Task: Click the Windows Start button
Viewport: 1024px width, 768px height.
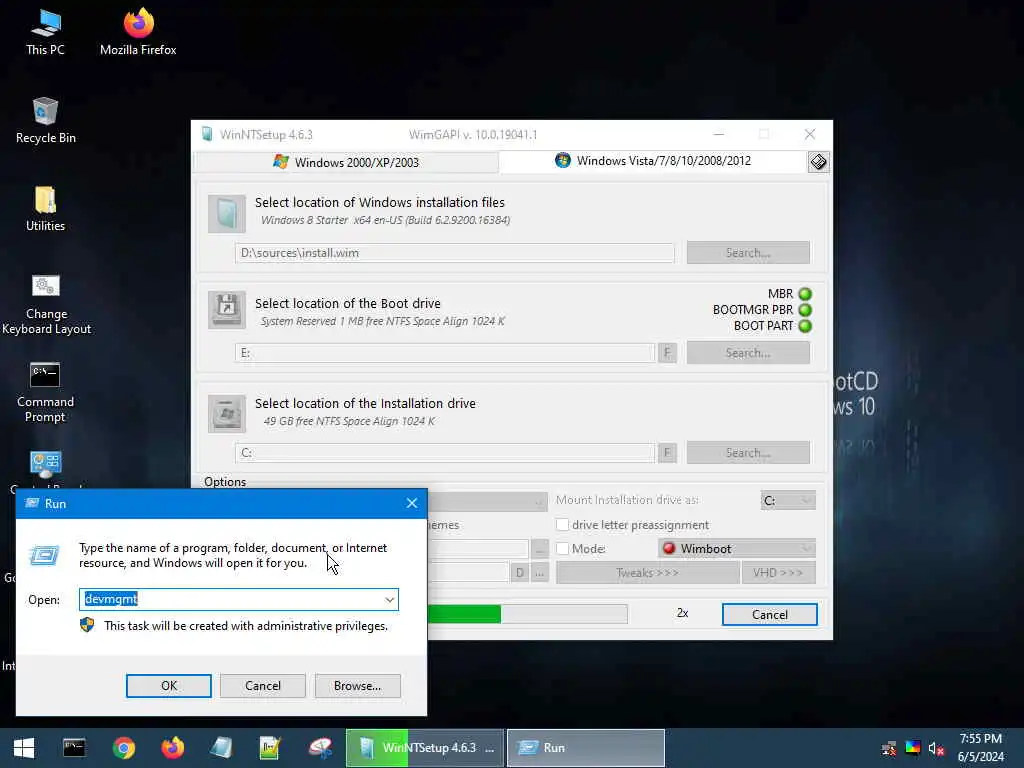Action: [24, 748]
